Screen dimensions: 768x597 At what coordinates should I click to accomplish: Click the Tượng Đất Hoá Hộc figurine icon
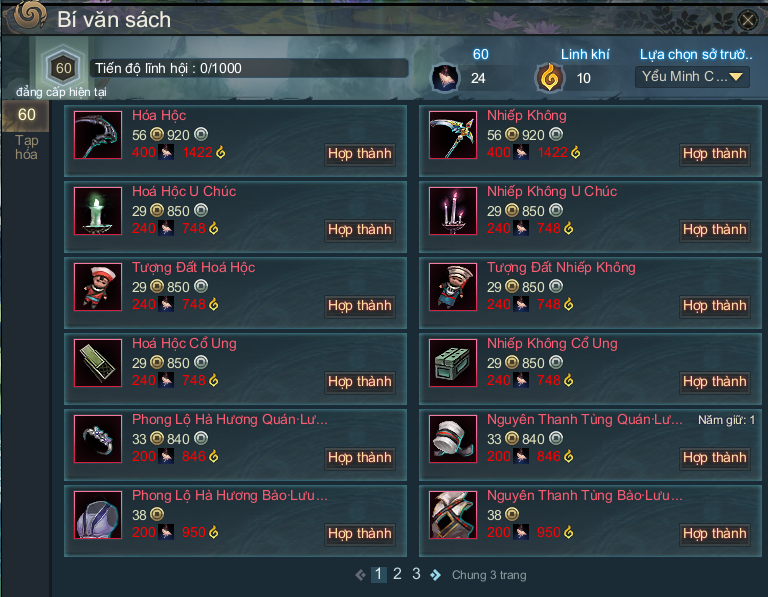coord(98,287)
